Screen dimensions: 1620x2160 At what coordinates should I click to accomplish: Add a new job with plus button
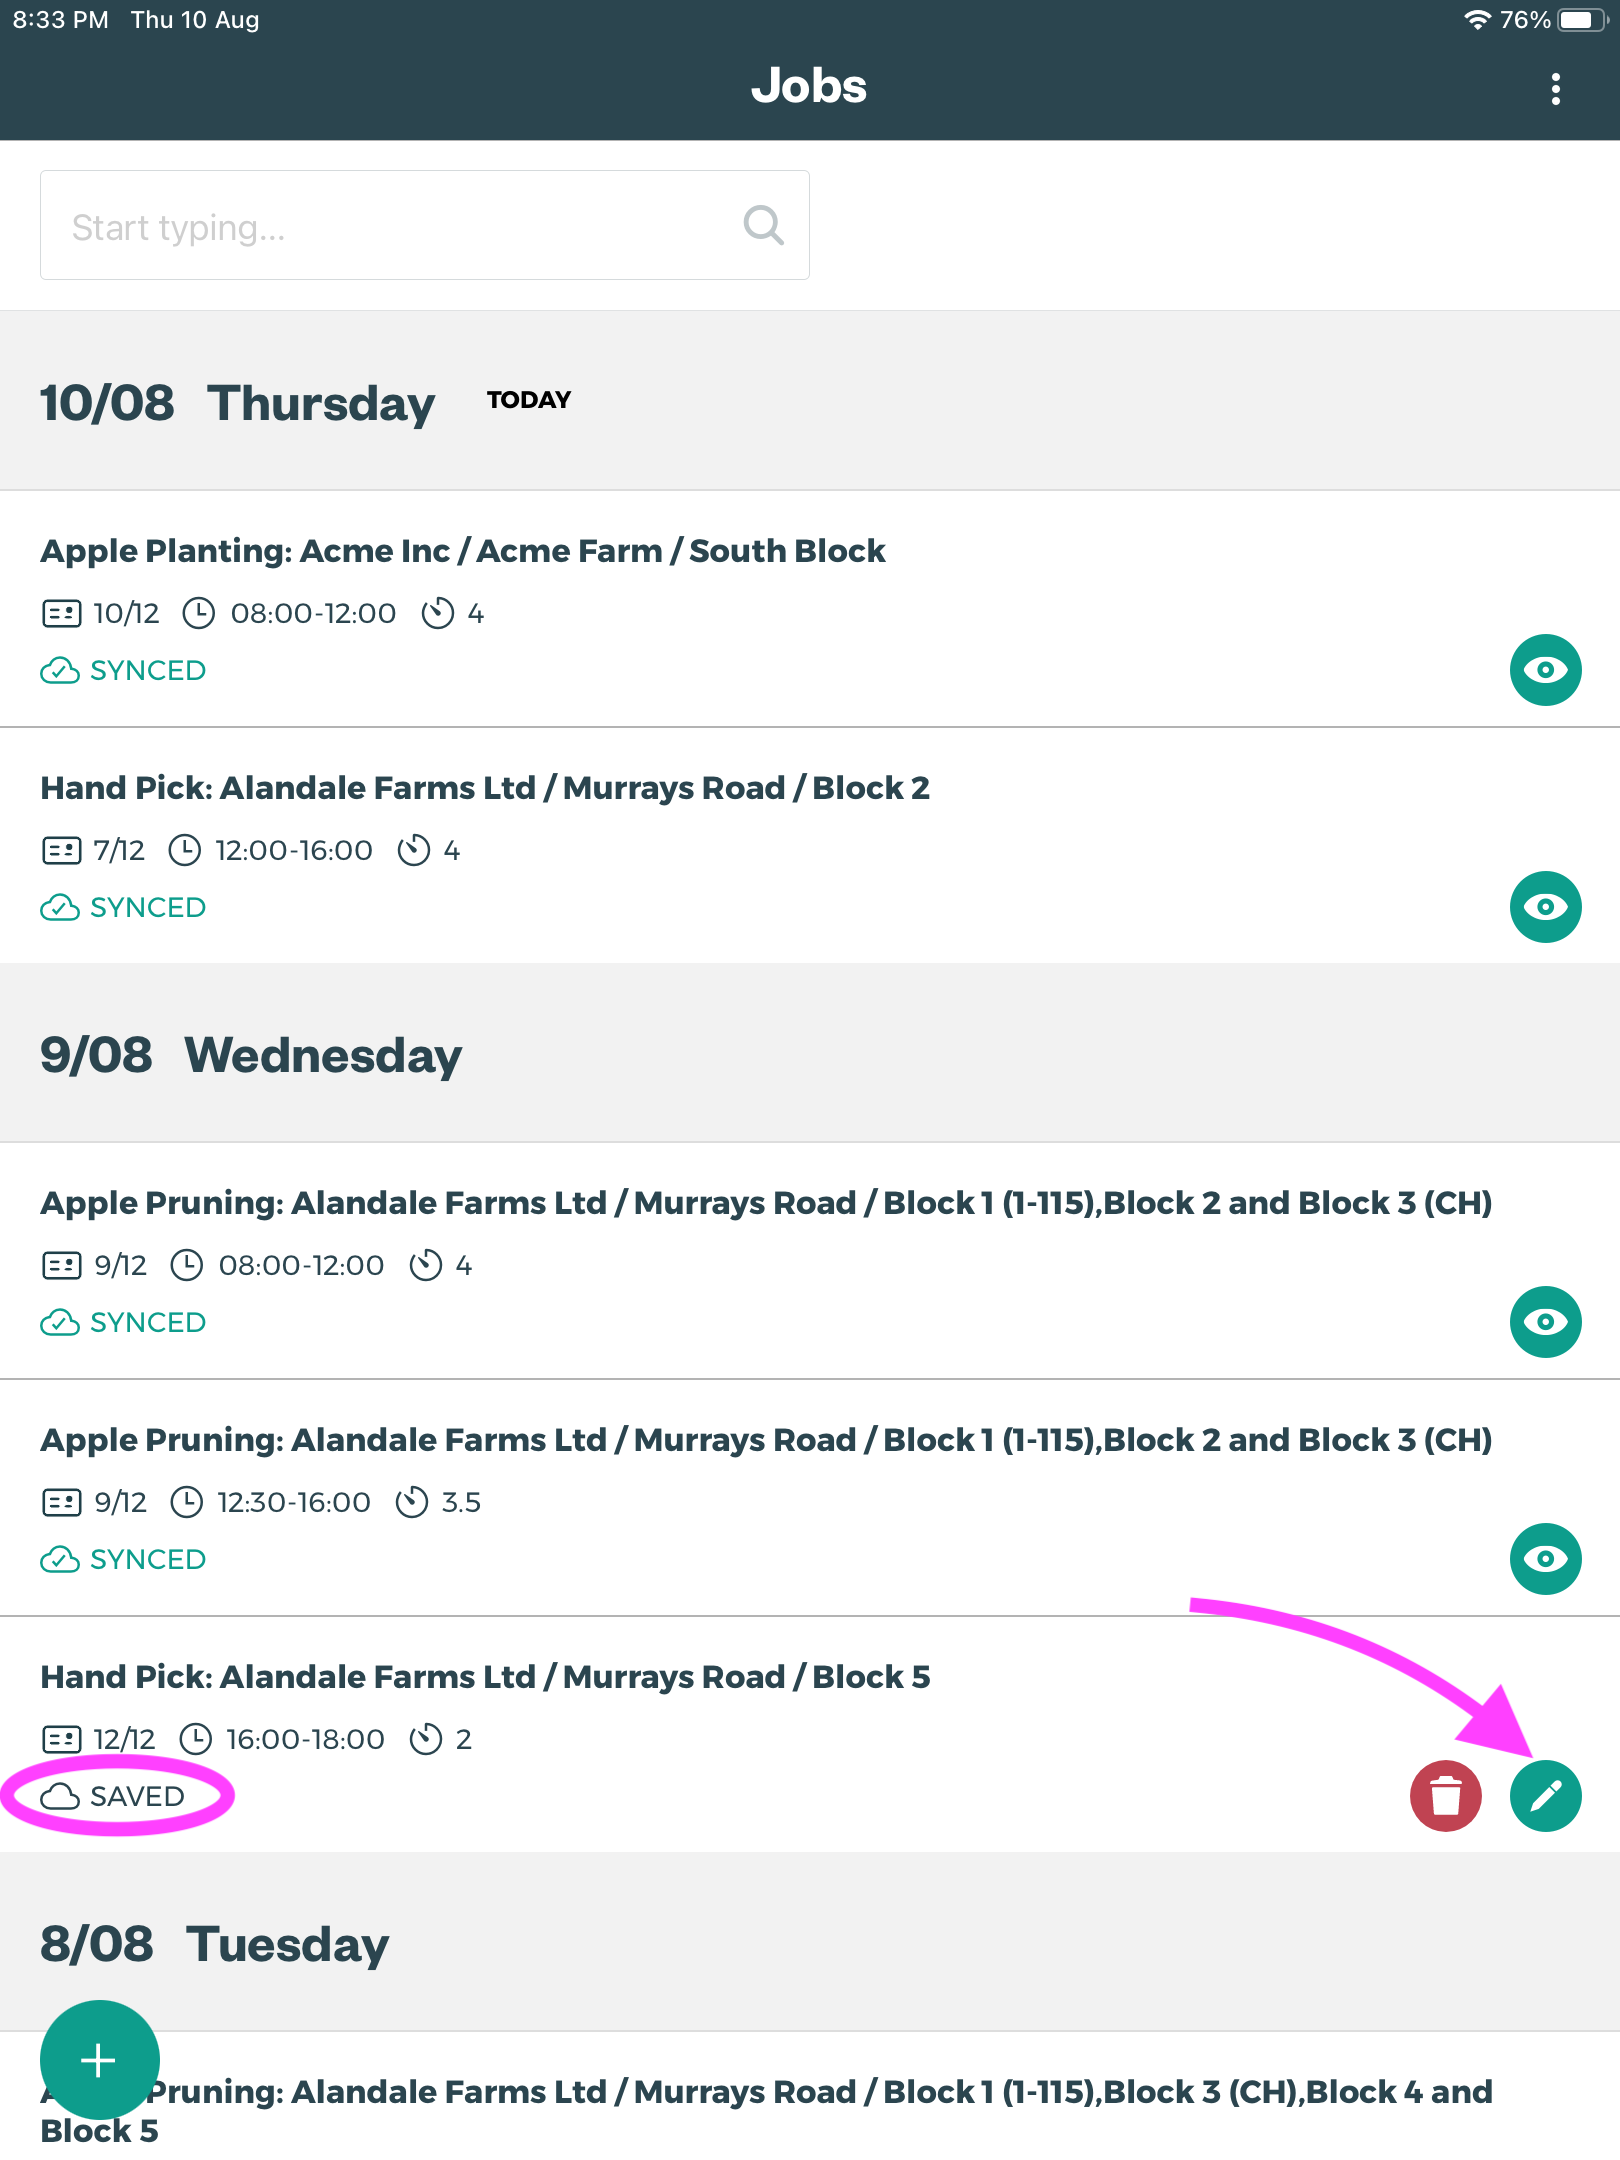(x=99, y=2060)
